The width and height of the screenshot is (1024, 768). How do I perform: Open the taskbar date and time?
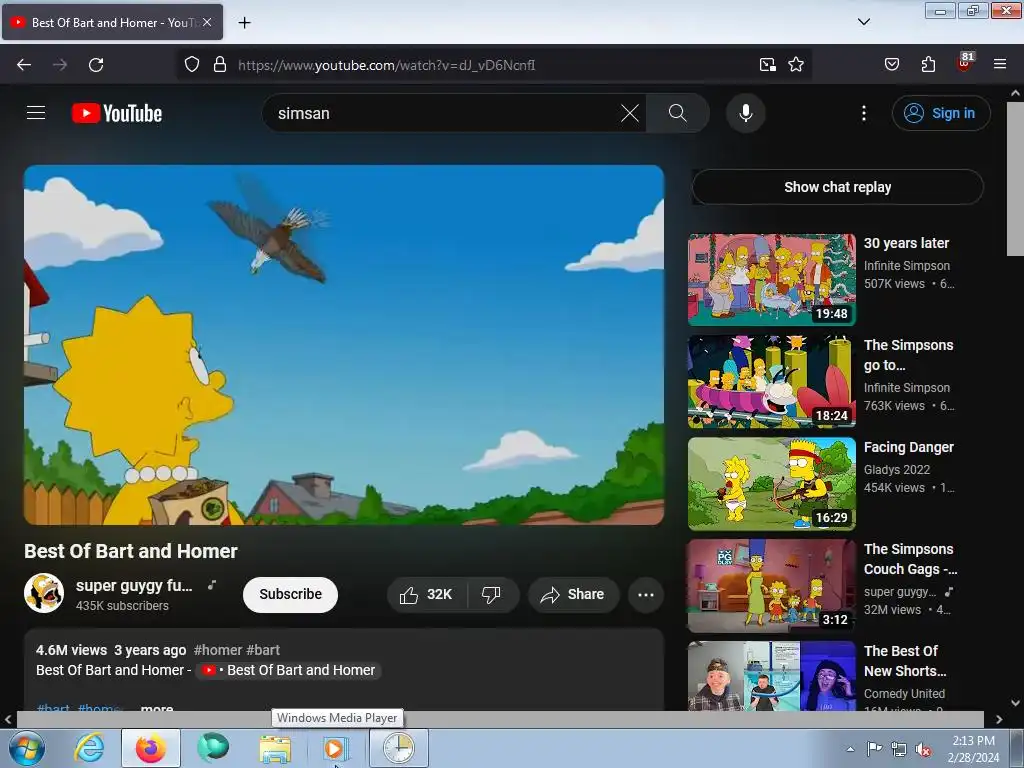[973, 749]
